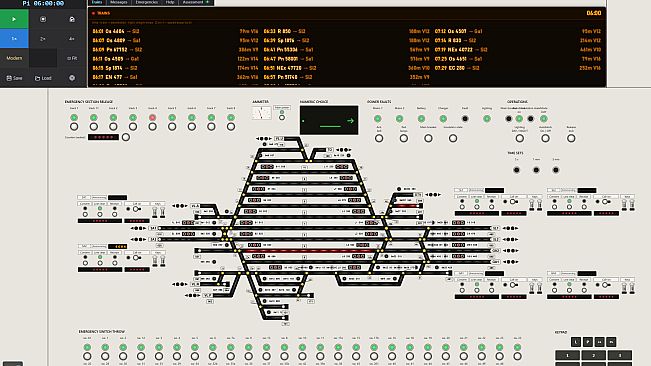Click the green Lighting lamp in Power Faults
651x366 pixels.
[x=487, y=119]
